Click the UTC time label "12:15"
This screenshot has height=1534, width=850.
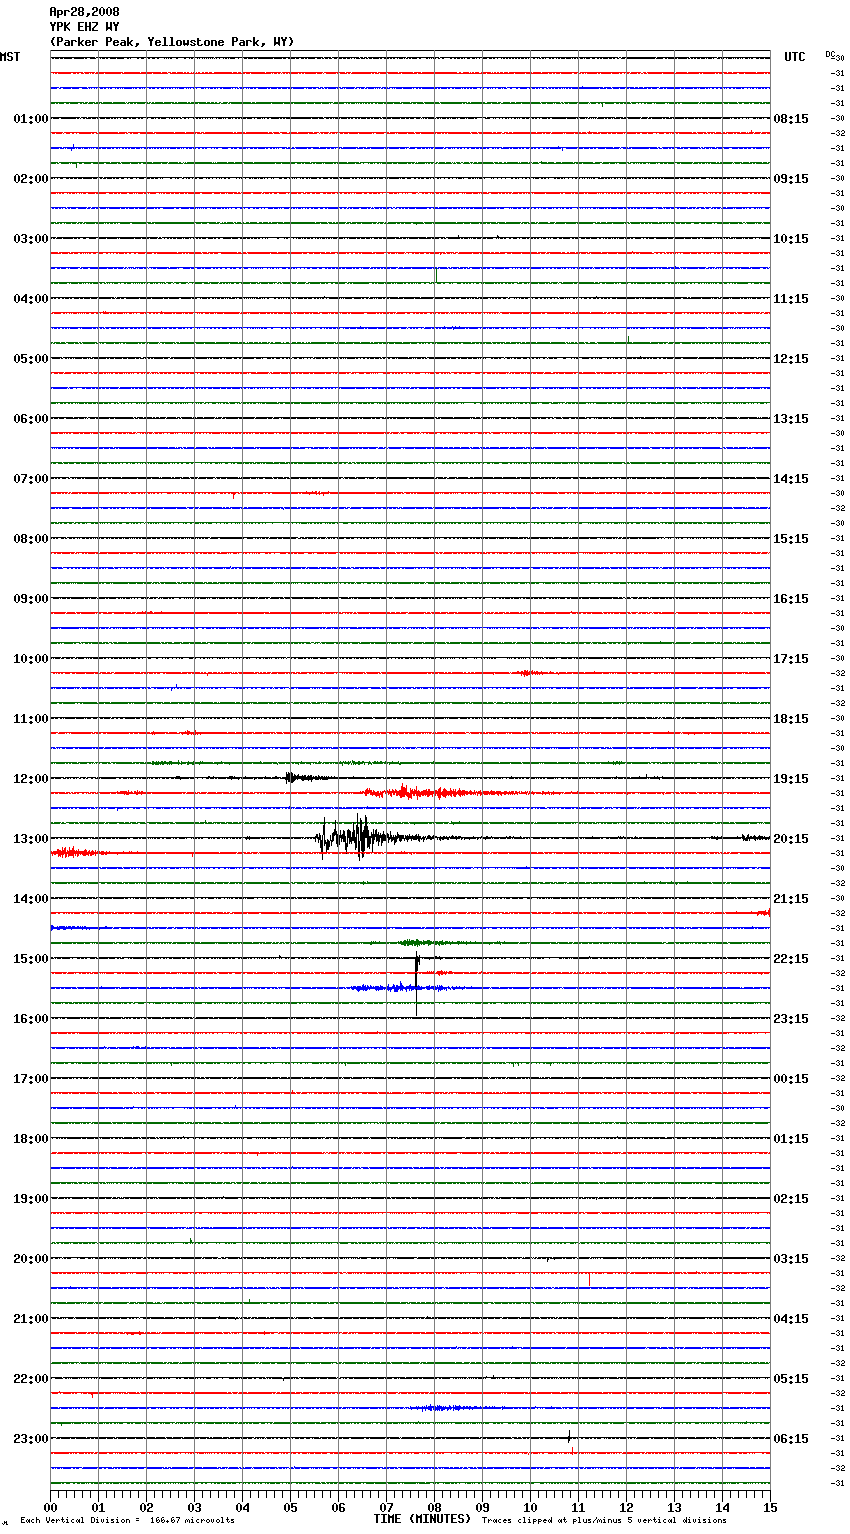point(791,359)
